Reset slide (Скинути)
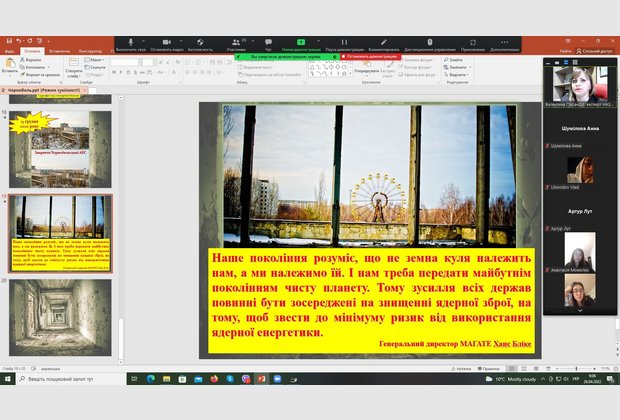620x420 pixels. [x=95, y=67]
